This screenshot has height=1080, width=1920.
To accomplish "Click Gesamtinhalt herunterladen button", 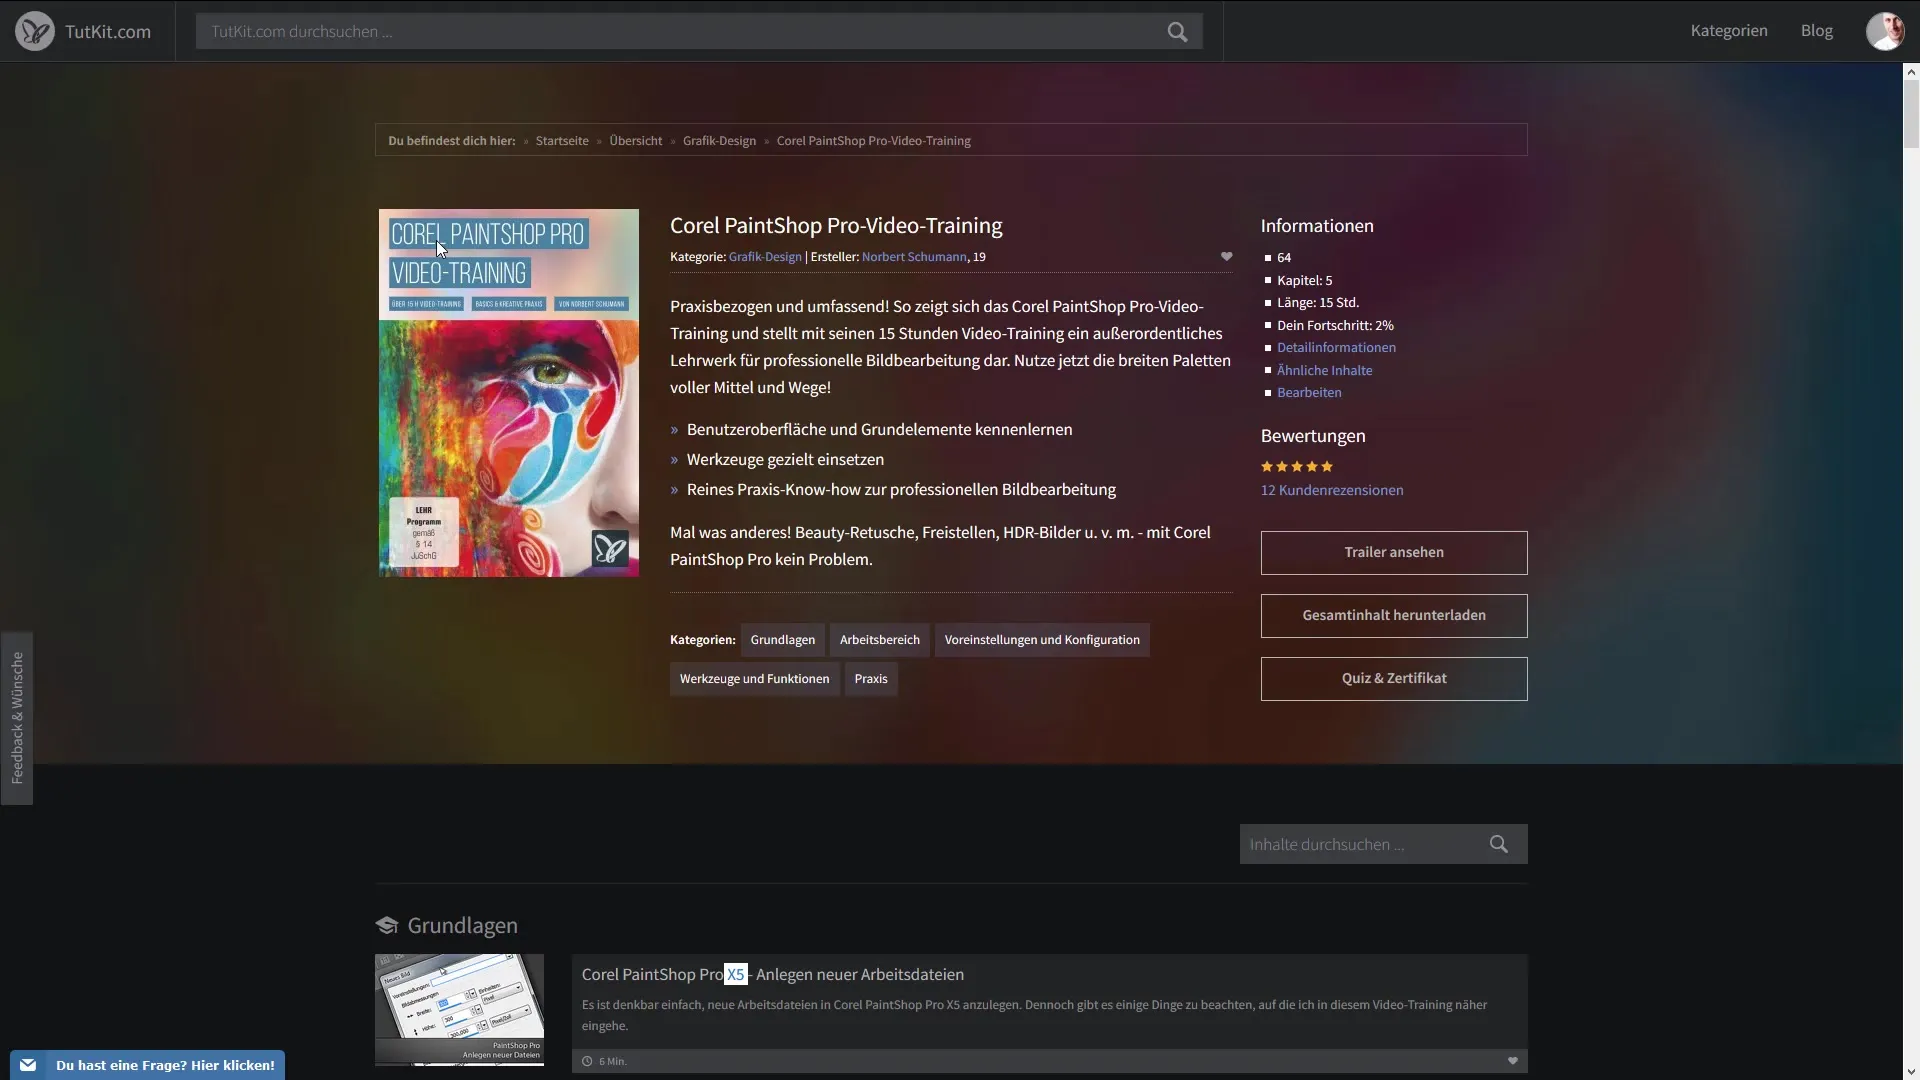I will (x=1394, y=616).
